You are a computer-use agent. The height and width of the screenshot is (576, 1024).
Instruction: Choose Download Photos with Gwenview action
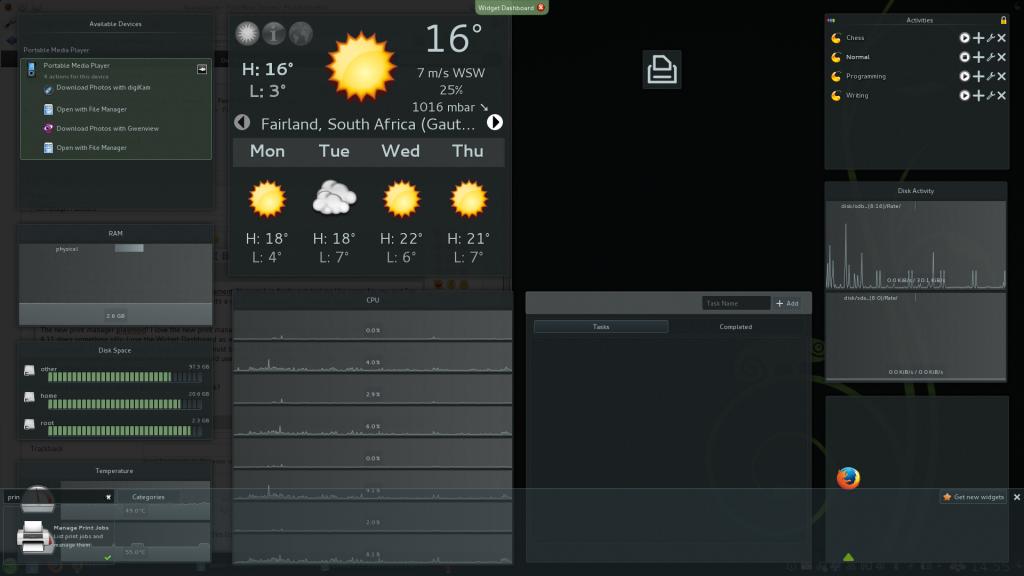107,128
